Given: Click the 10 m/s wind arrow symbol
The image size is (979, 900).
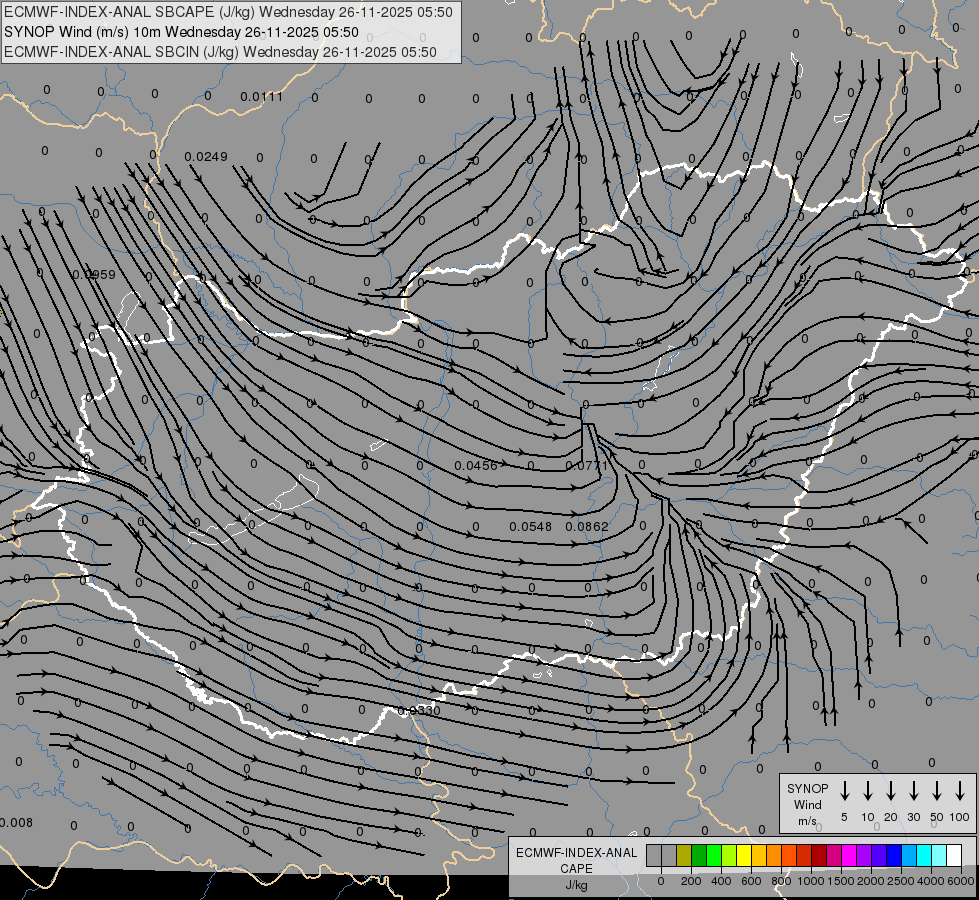Looking at the screenshot, I should click(x=868, y=791).
